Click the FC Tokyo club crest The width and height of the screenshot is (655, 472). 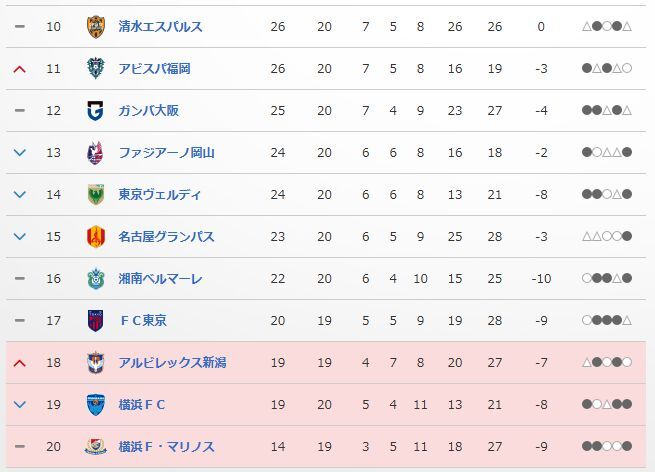tap(96, 321)
